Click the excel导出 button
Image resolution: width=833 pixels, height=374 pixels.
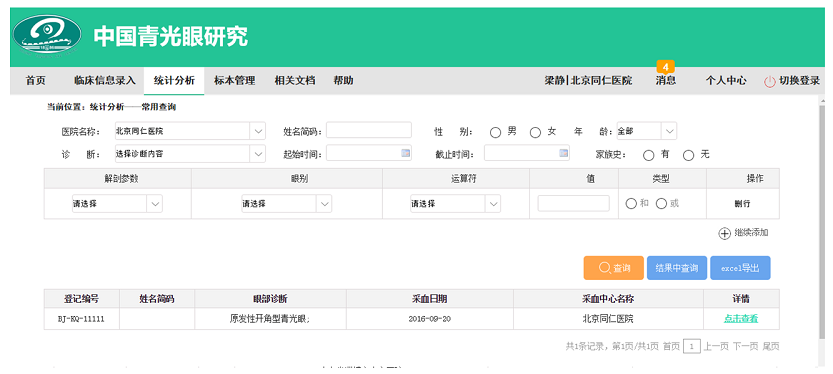pyautogui.click(x=740, y=268)
